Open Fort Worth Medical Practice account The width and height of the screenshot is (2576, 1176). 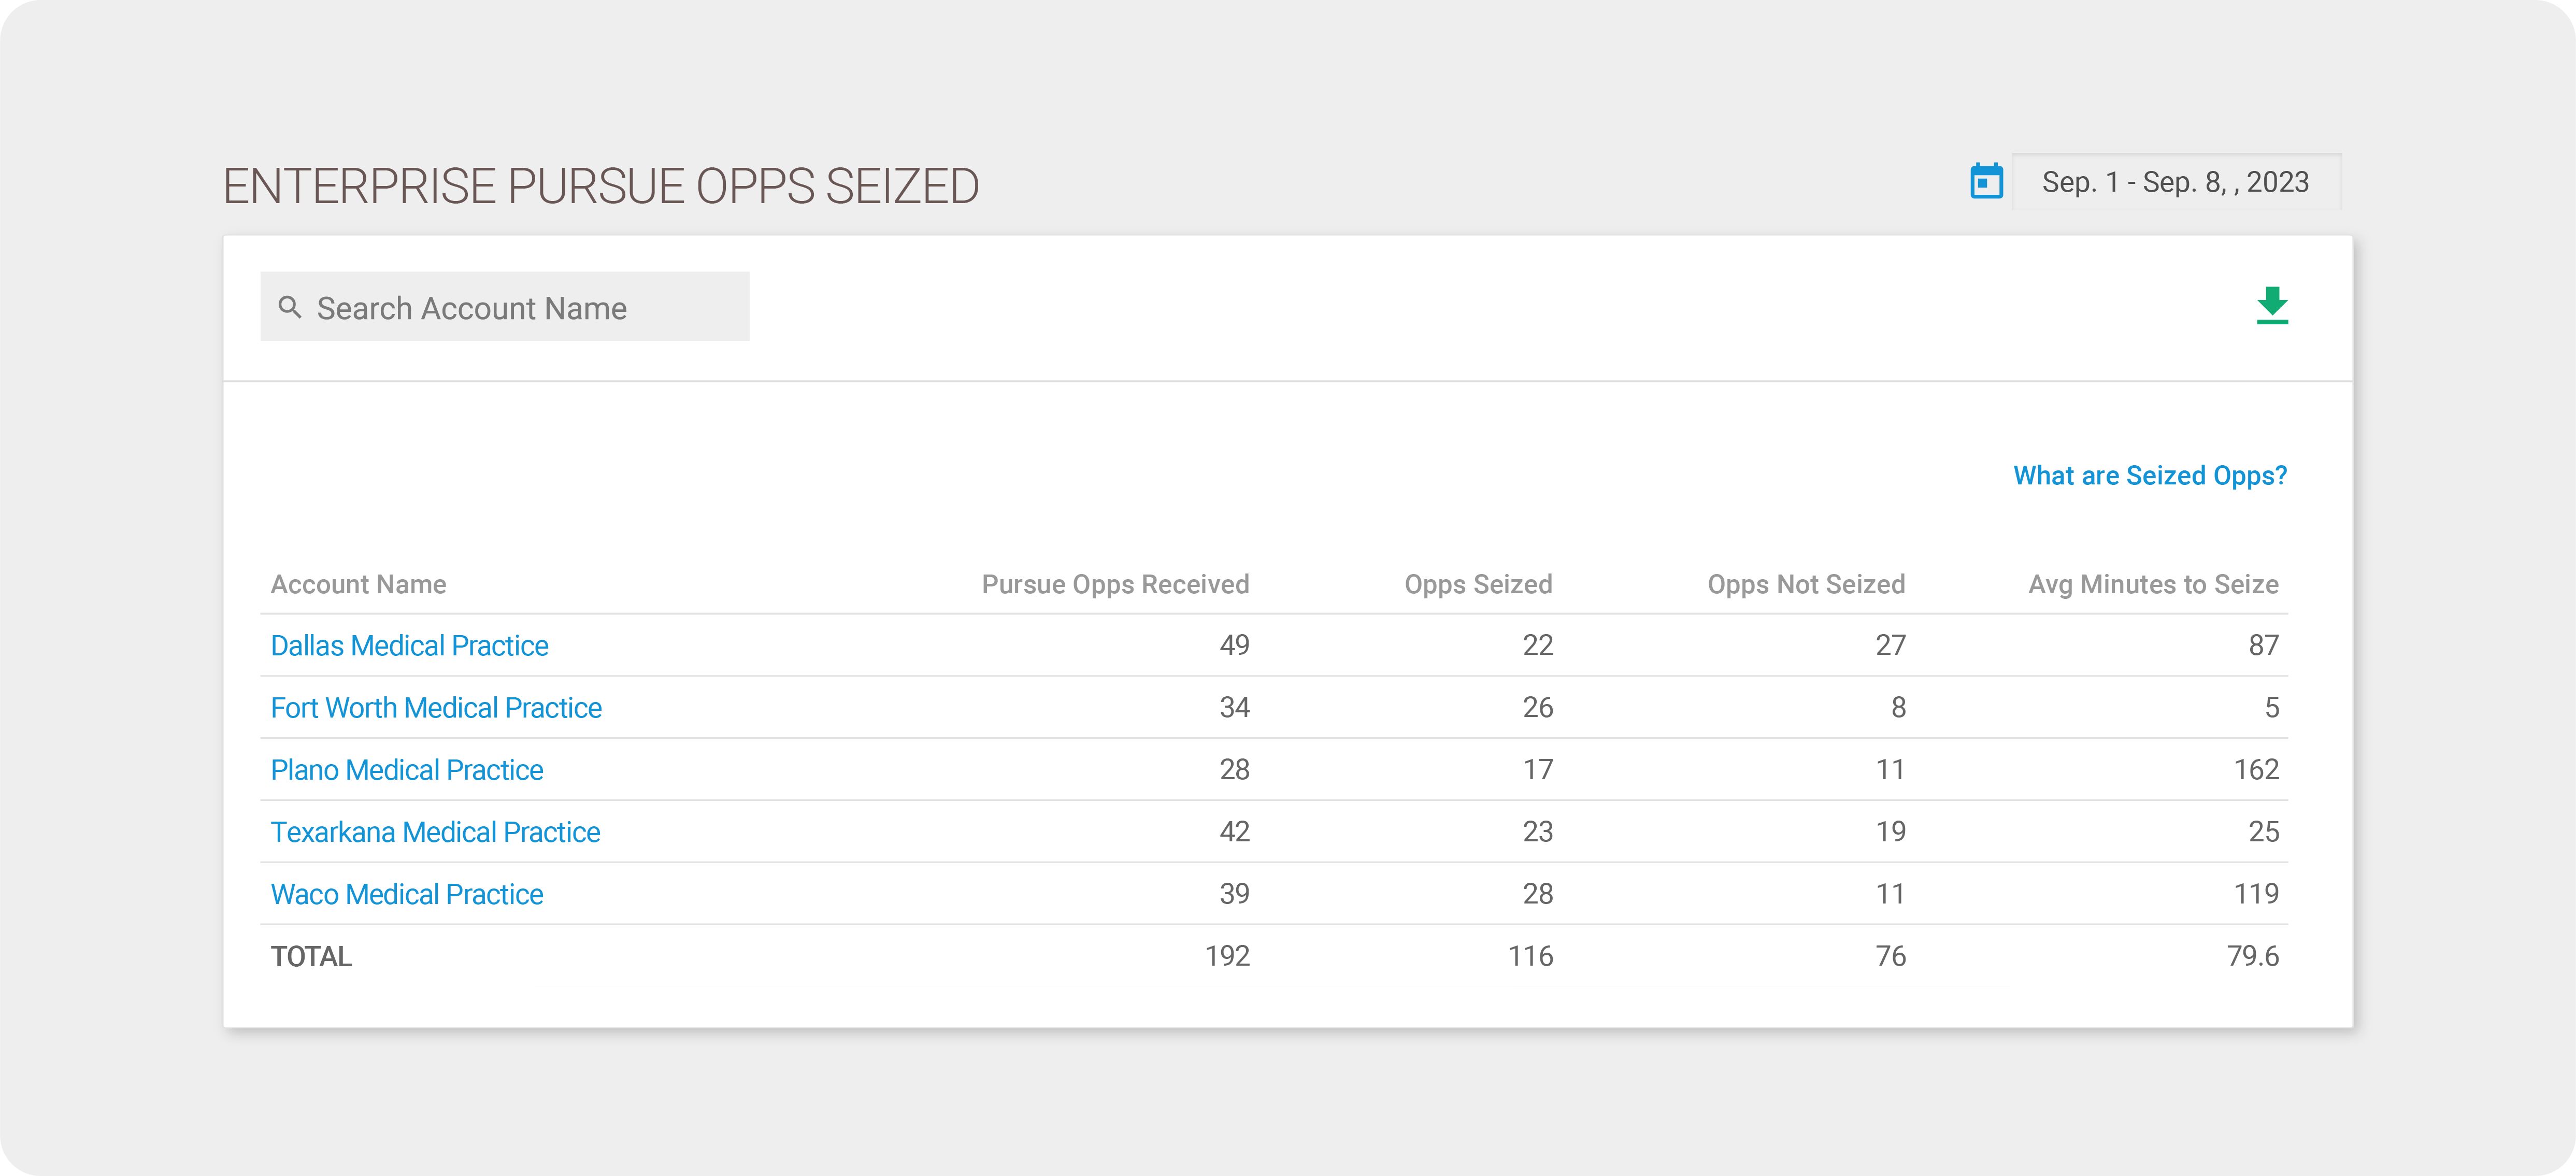click(x=436, y=708)
